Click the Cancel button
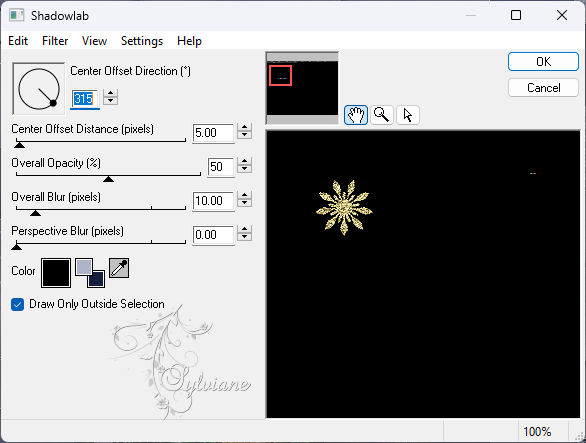 tap(543, 88)
